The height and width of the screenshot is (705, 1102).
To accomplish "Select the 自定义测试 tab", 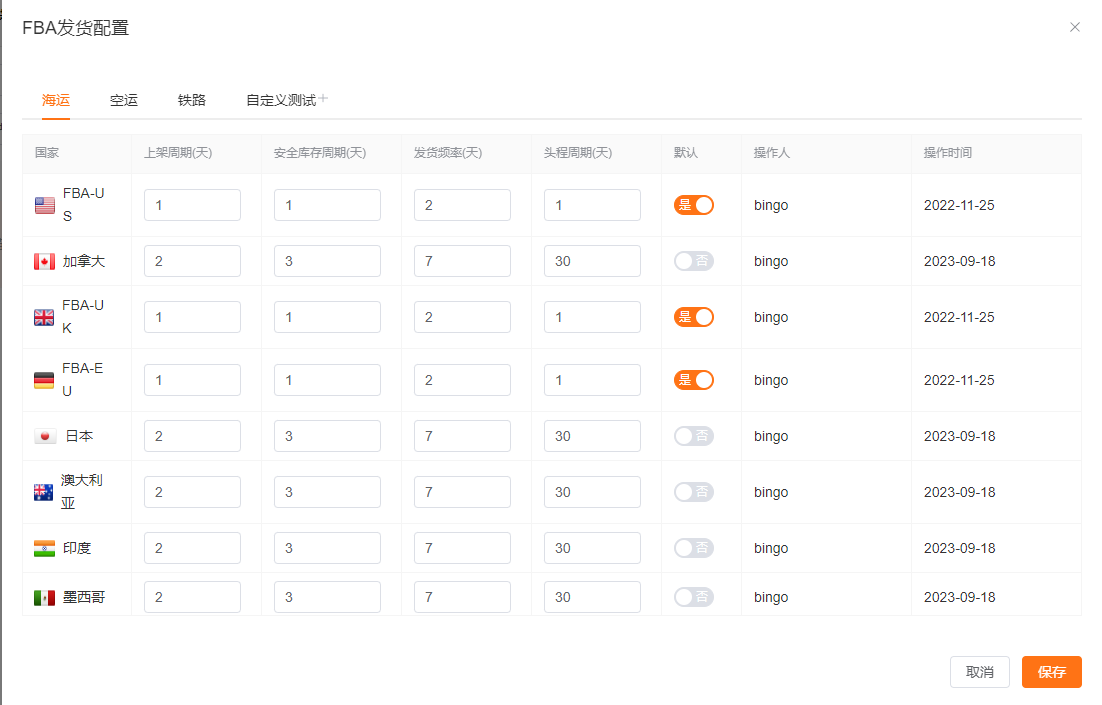I will point(280,100).
